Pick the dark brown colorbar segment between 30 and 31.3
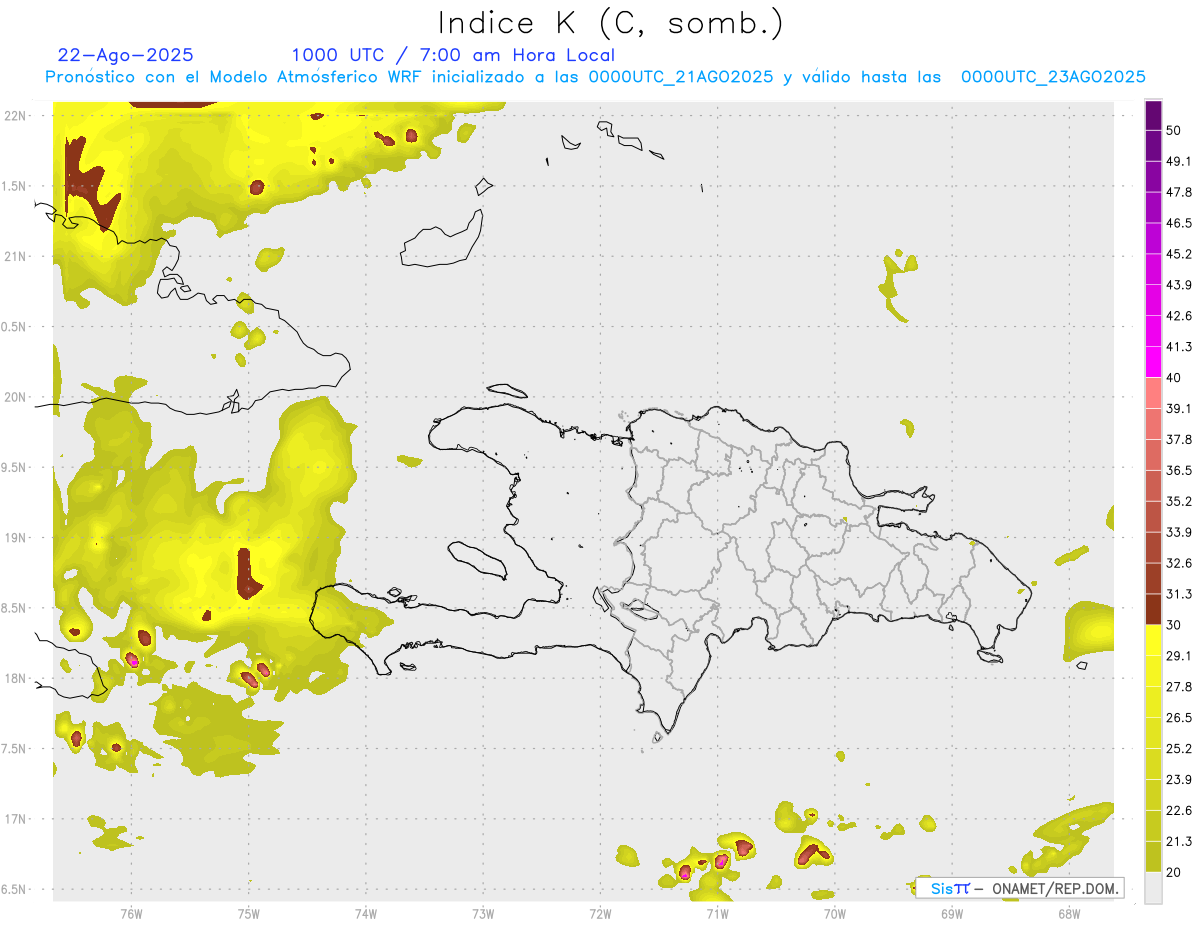The image size is (1200, 927). [x=1154, y=609]
